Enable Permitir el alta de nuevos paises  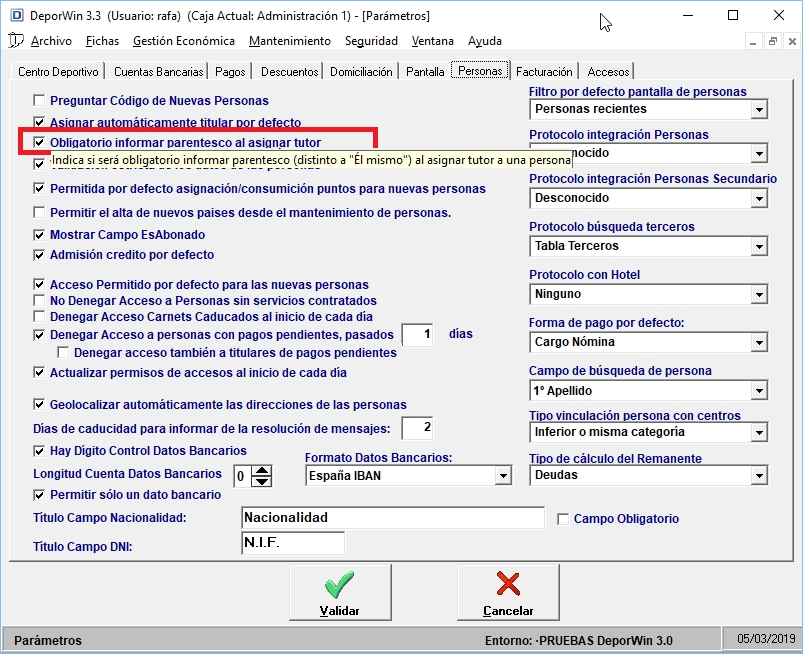[x=39, y=212]
